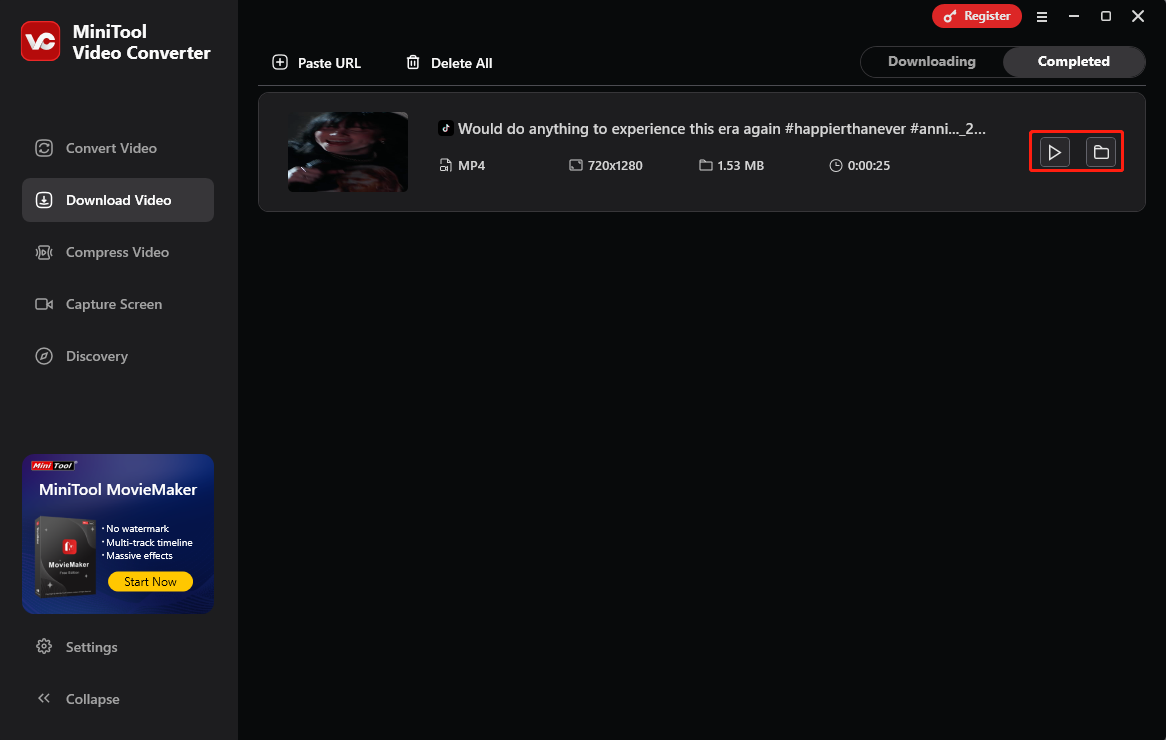Click the MiniTool MovieMaker ad heading
This screenshot has width=1166, height=740.
[117, 489]
